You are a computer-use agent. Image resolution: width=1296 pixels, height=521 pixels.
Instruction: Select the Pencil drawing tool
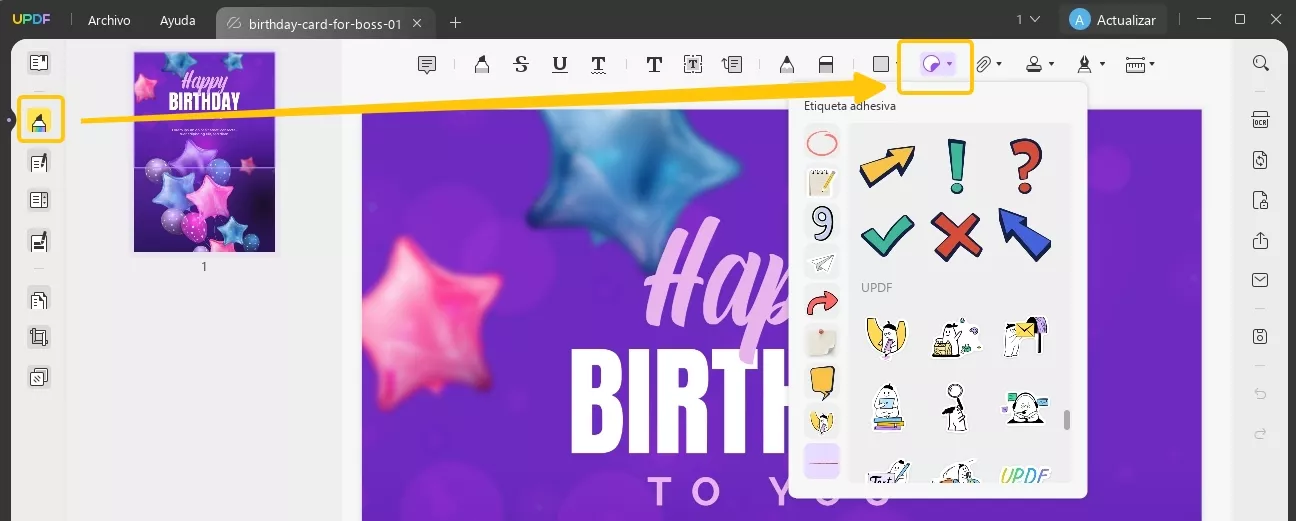tap(786, 65)
